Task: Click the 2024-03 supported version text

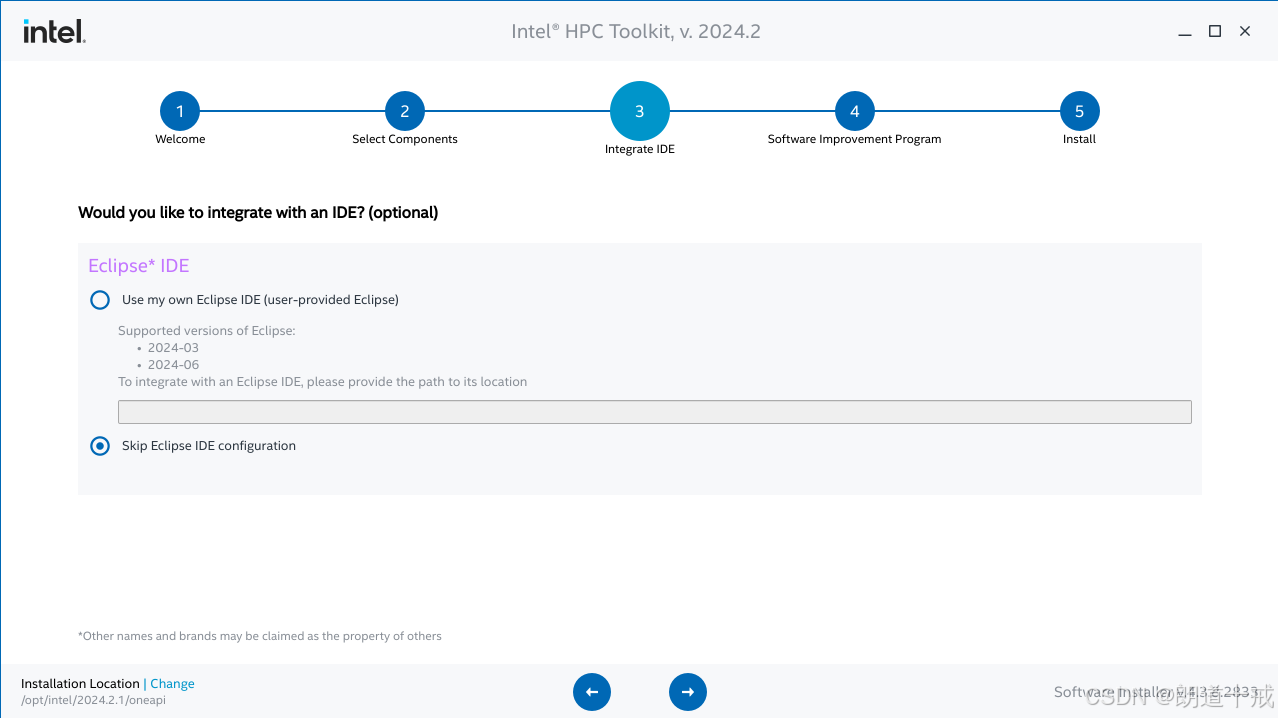Action: [173, 348]
